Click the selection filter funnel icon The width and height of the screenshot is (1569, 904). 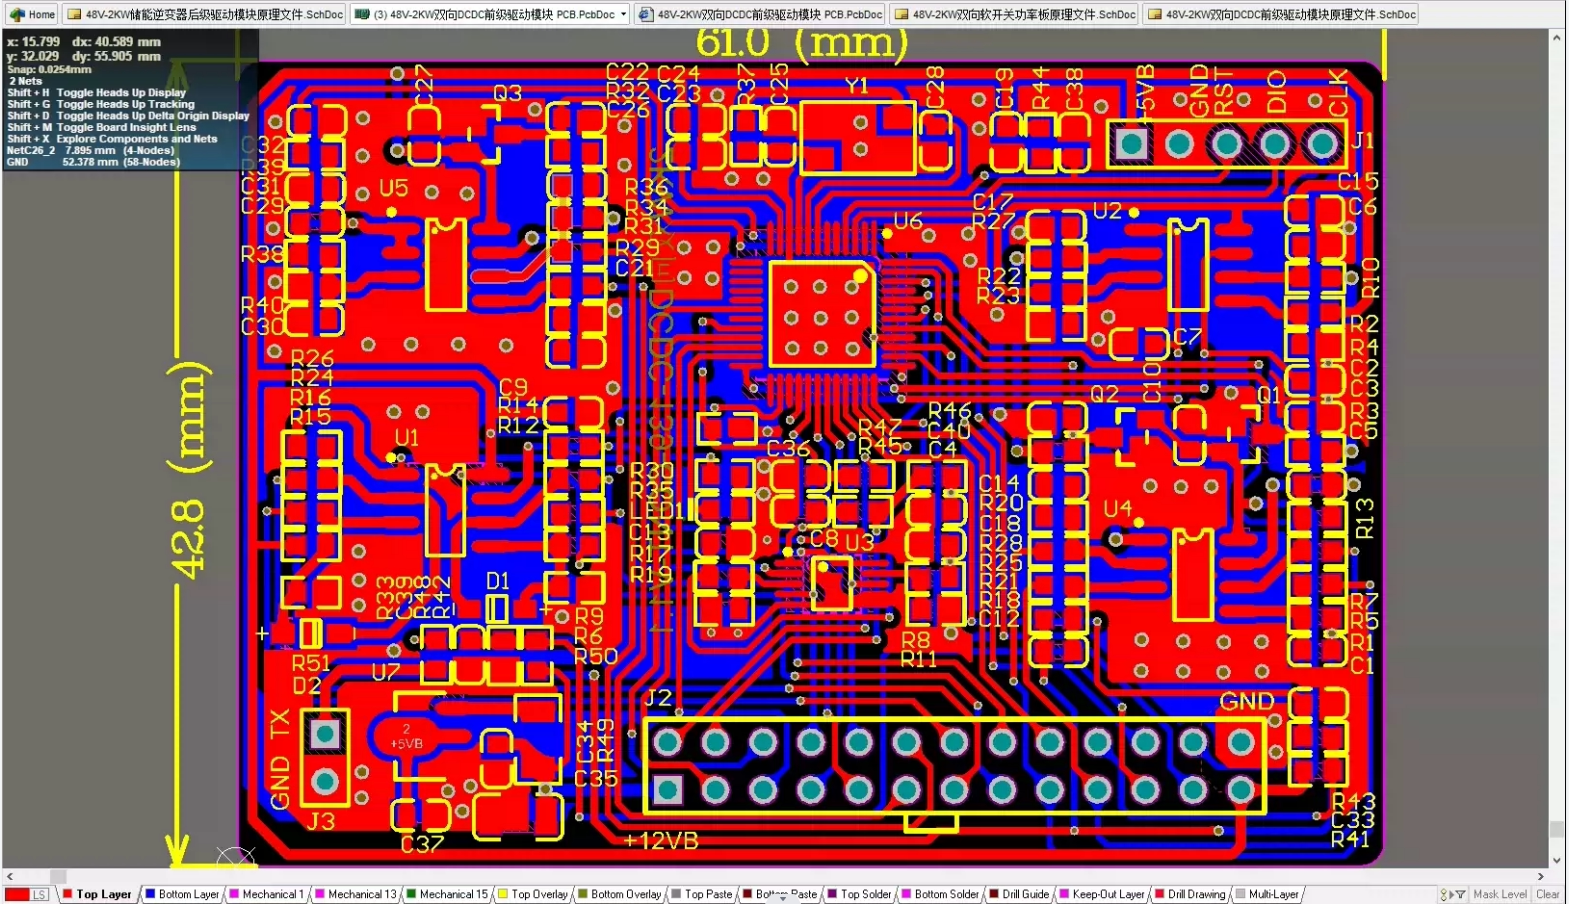pos(1460,894)
